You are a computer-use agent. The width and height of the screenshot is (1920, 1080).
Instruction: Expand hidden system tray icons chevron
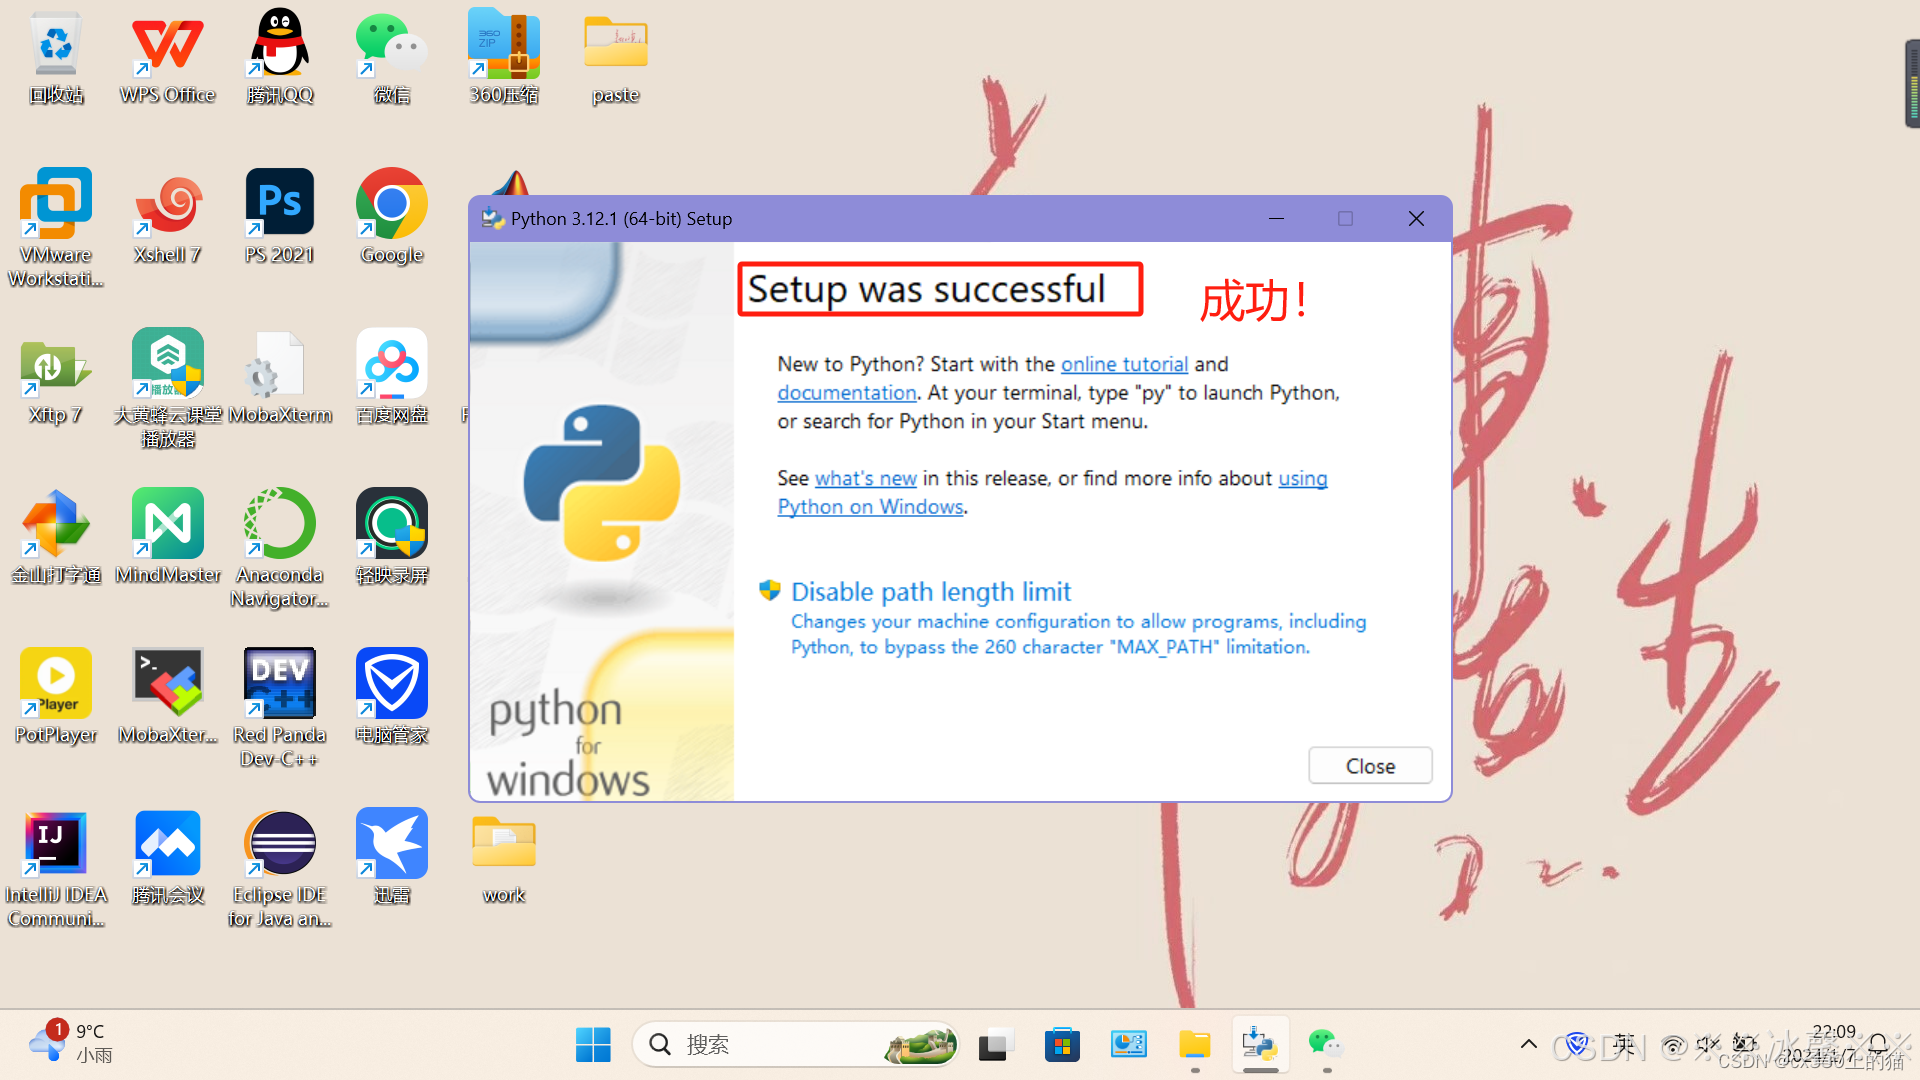[1528, 1045]
